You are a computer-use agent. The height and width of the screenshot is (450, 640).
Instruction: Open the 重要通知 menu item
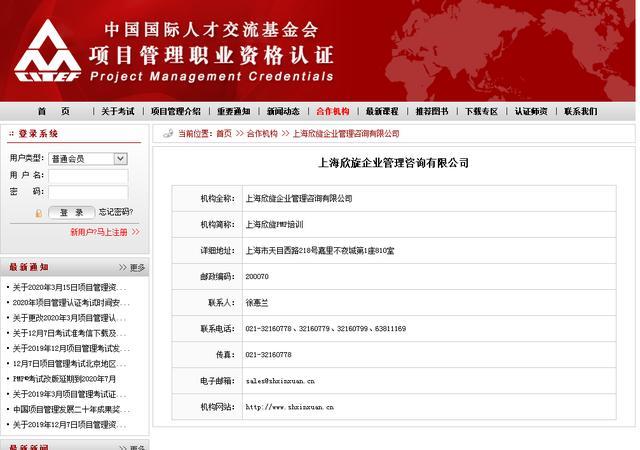tap(233, 111)
